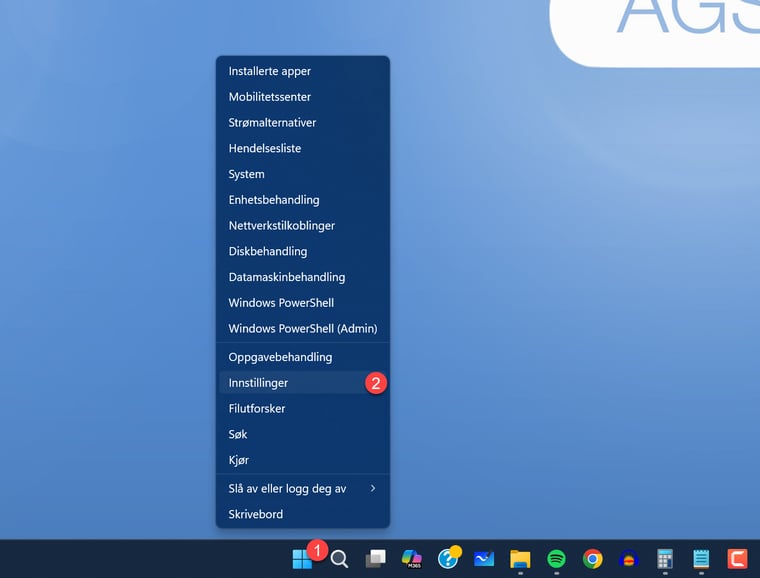Open taskbar Search magnifier

coord(339,559)
